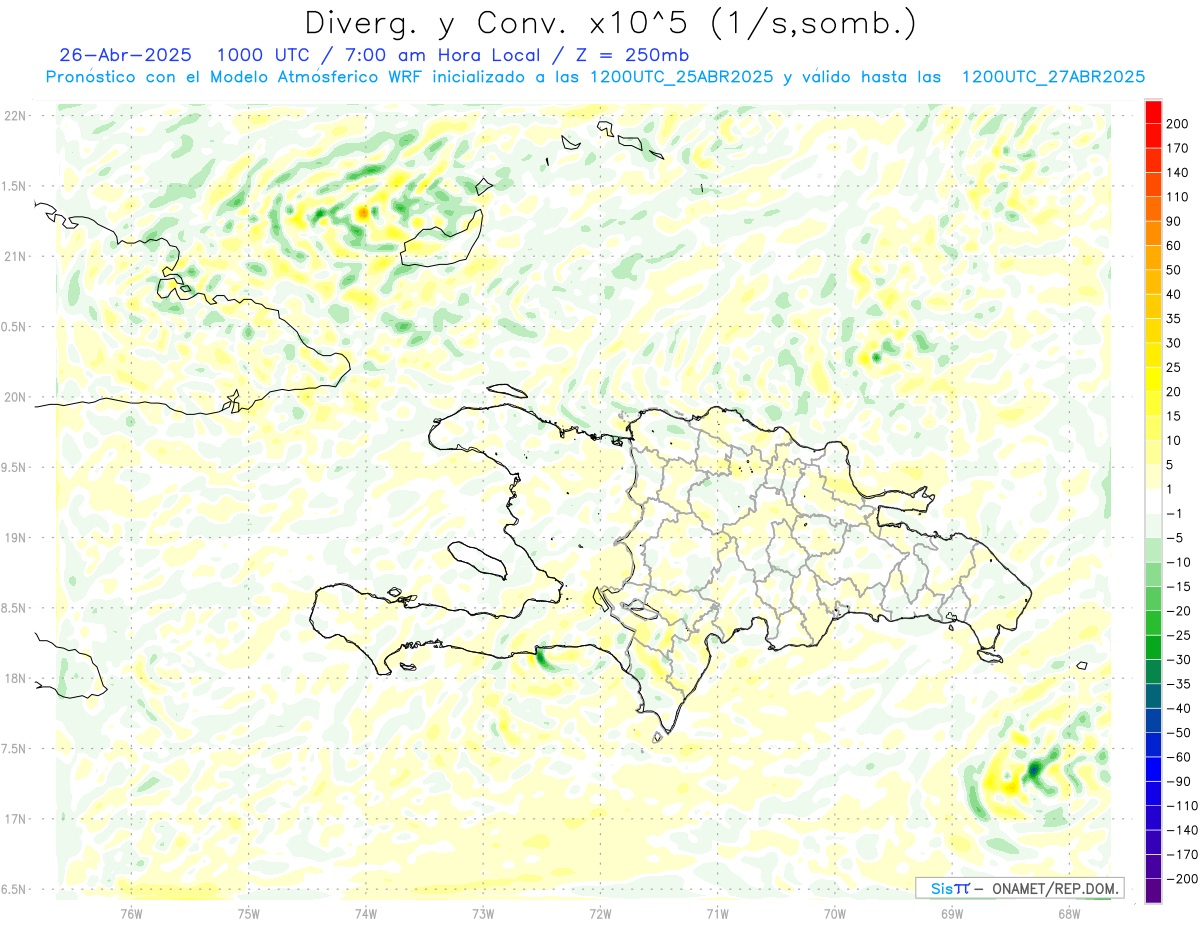Click the 21N latitude axis label
This screenshot has height=927, width=1200.
(x=15, y=256)
